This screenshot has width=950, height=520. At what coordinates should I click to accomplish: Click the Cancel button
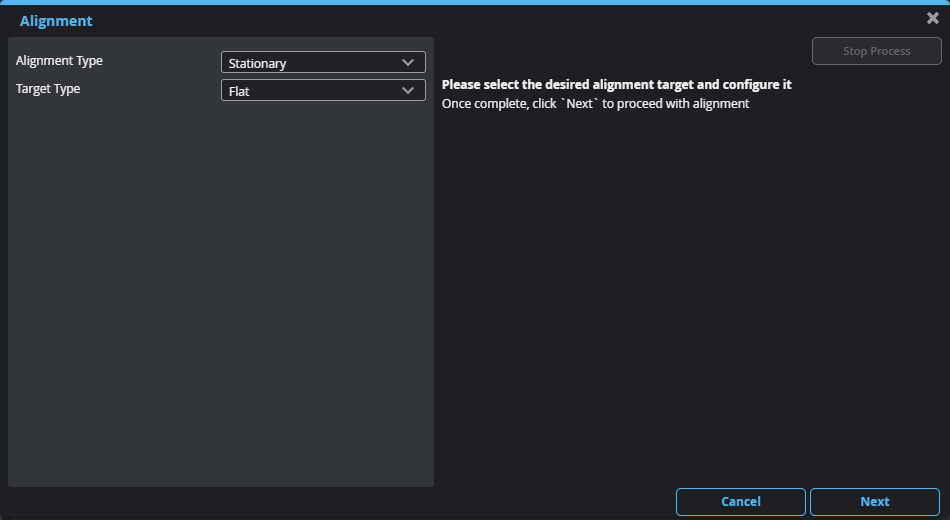click(740, 501)
